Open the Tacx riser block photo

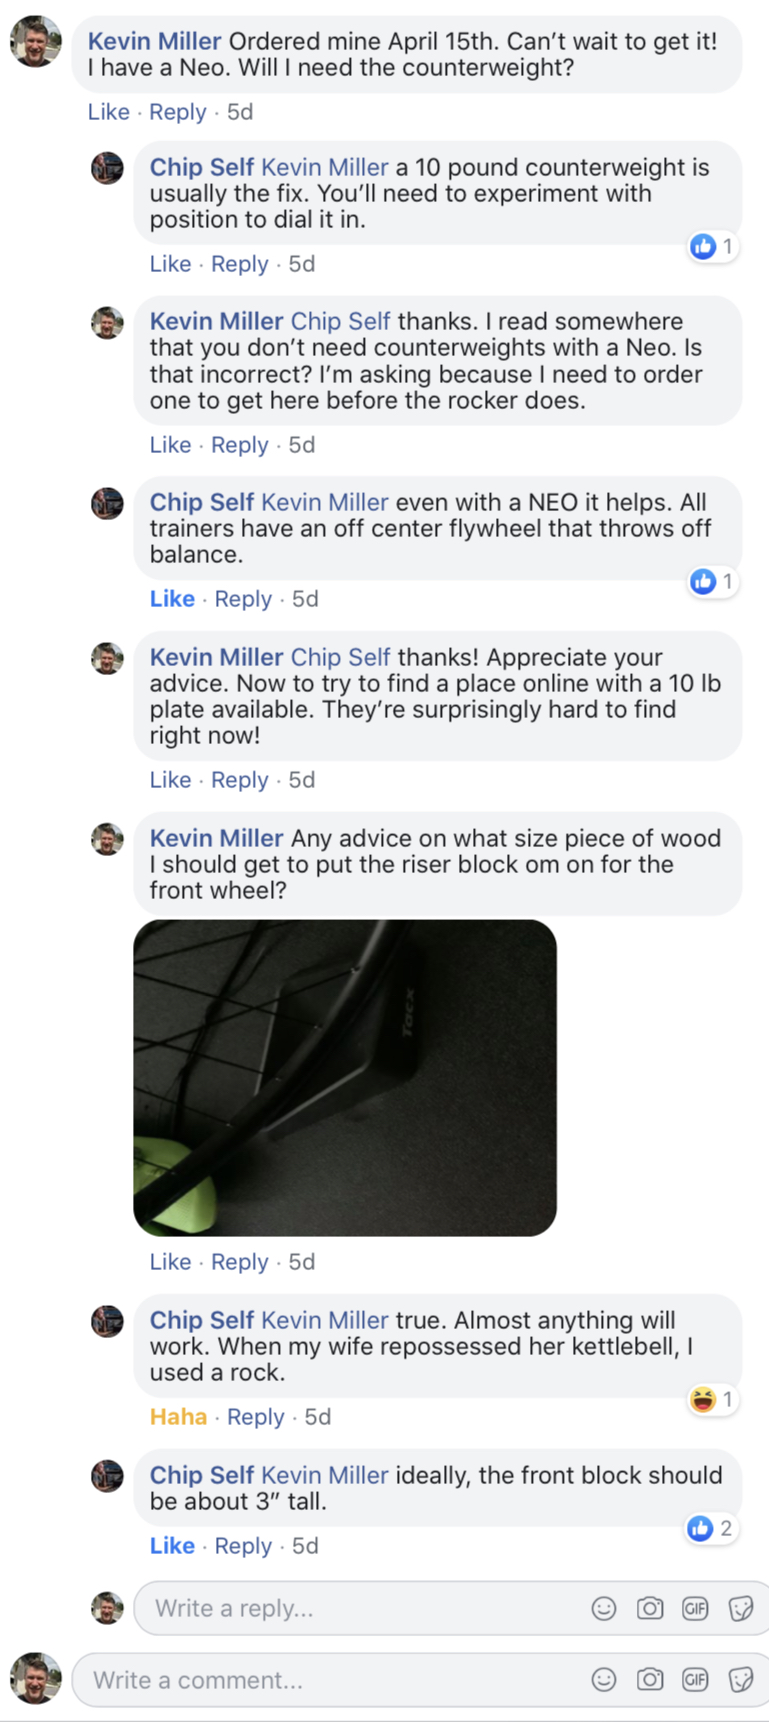(345, 1078)
